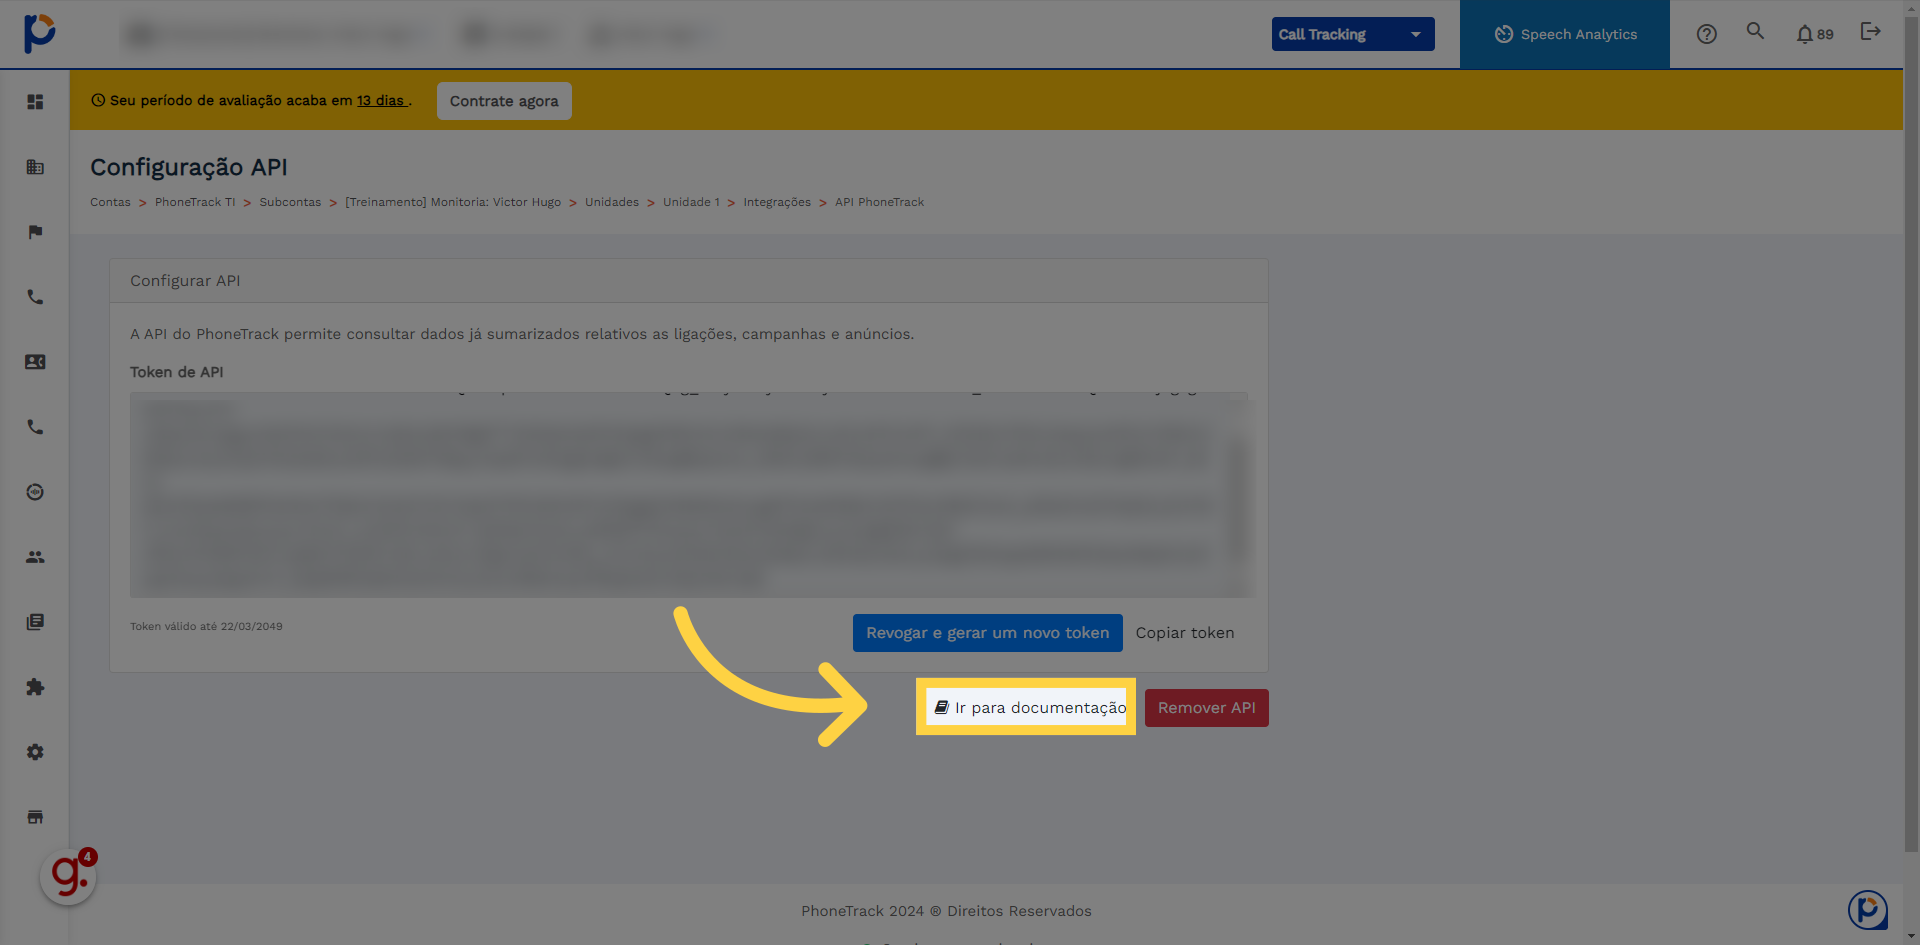The image size is (1920, 945).
Task: Click the Configuração API heading
Action: 189,167
